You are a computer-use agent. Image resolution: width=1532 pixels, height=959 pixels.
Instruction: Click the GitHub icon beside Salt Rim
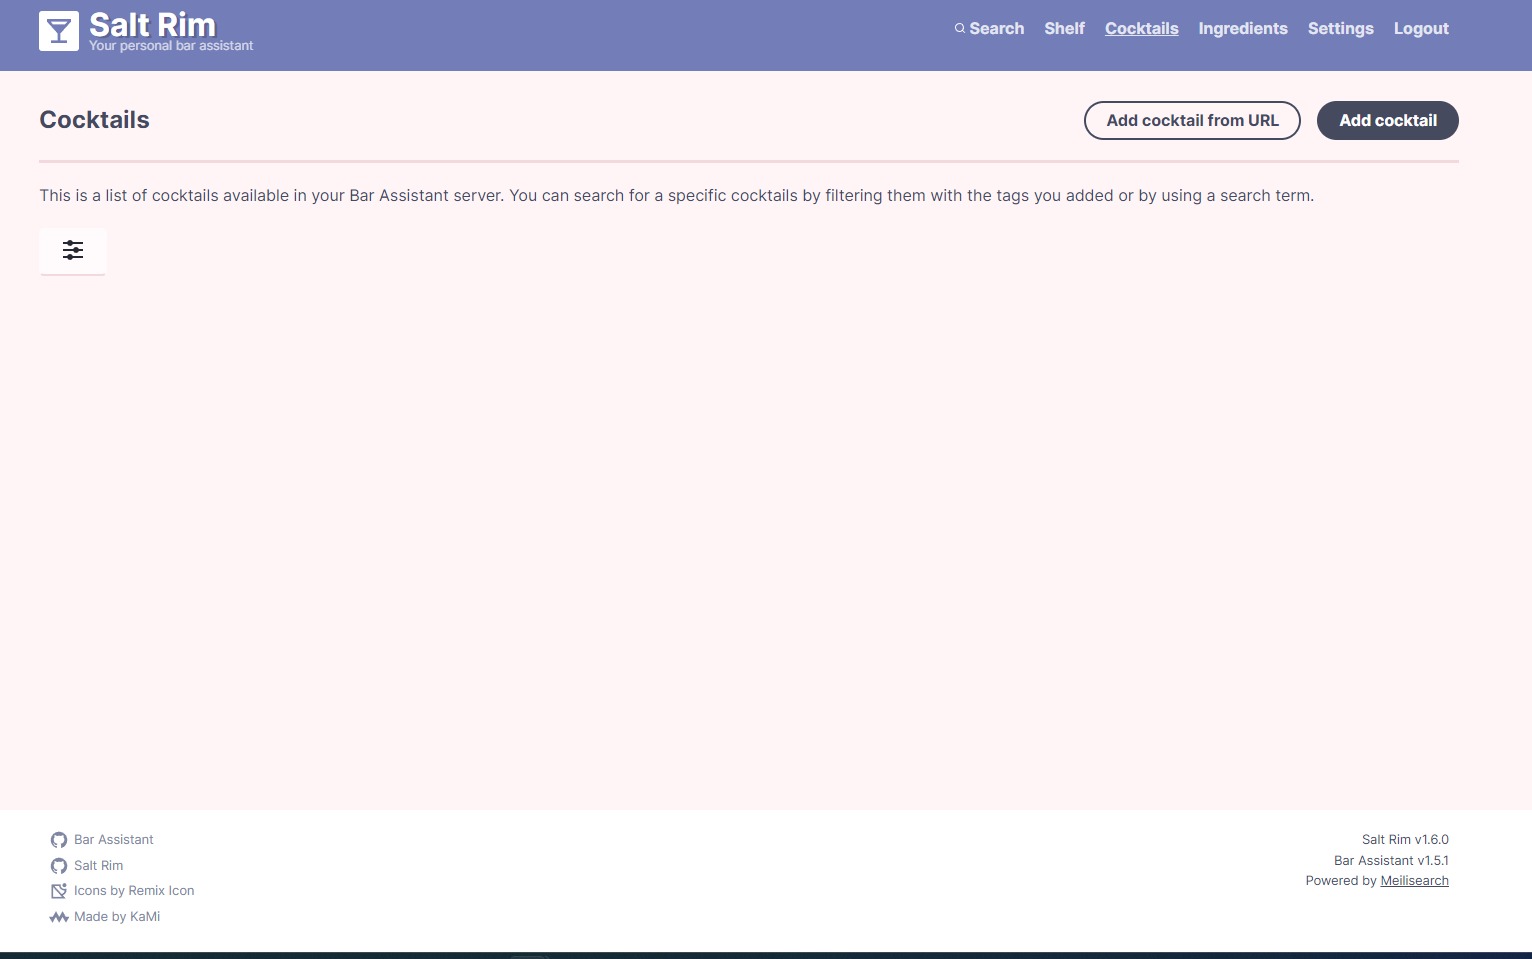[59, 865]
